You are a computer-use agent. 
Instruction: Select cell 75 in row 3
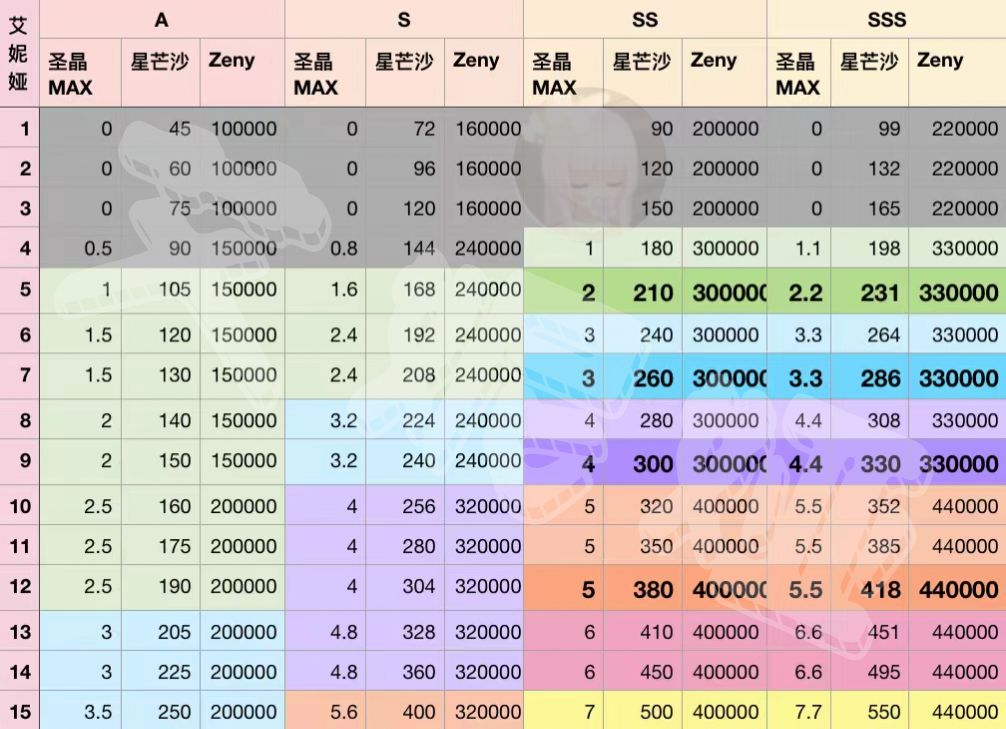(x=160, y=208)
